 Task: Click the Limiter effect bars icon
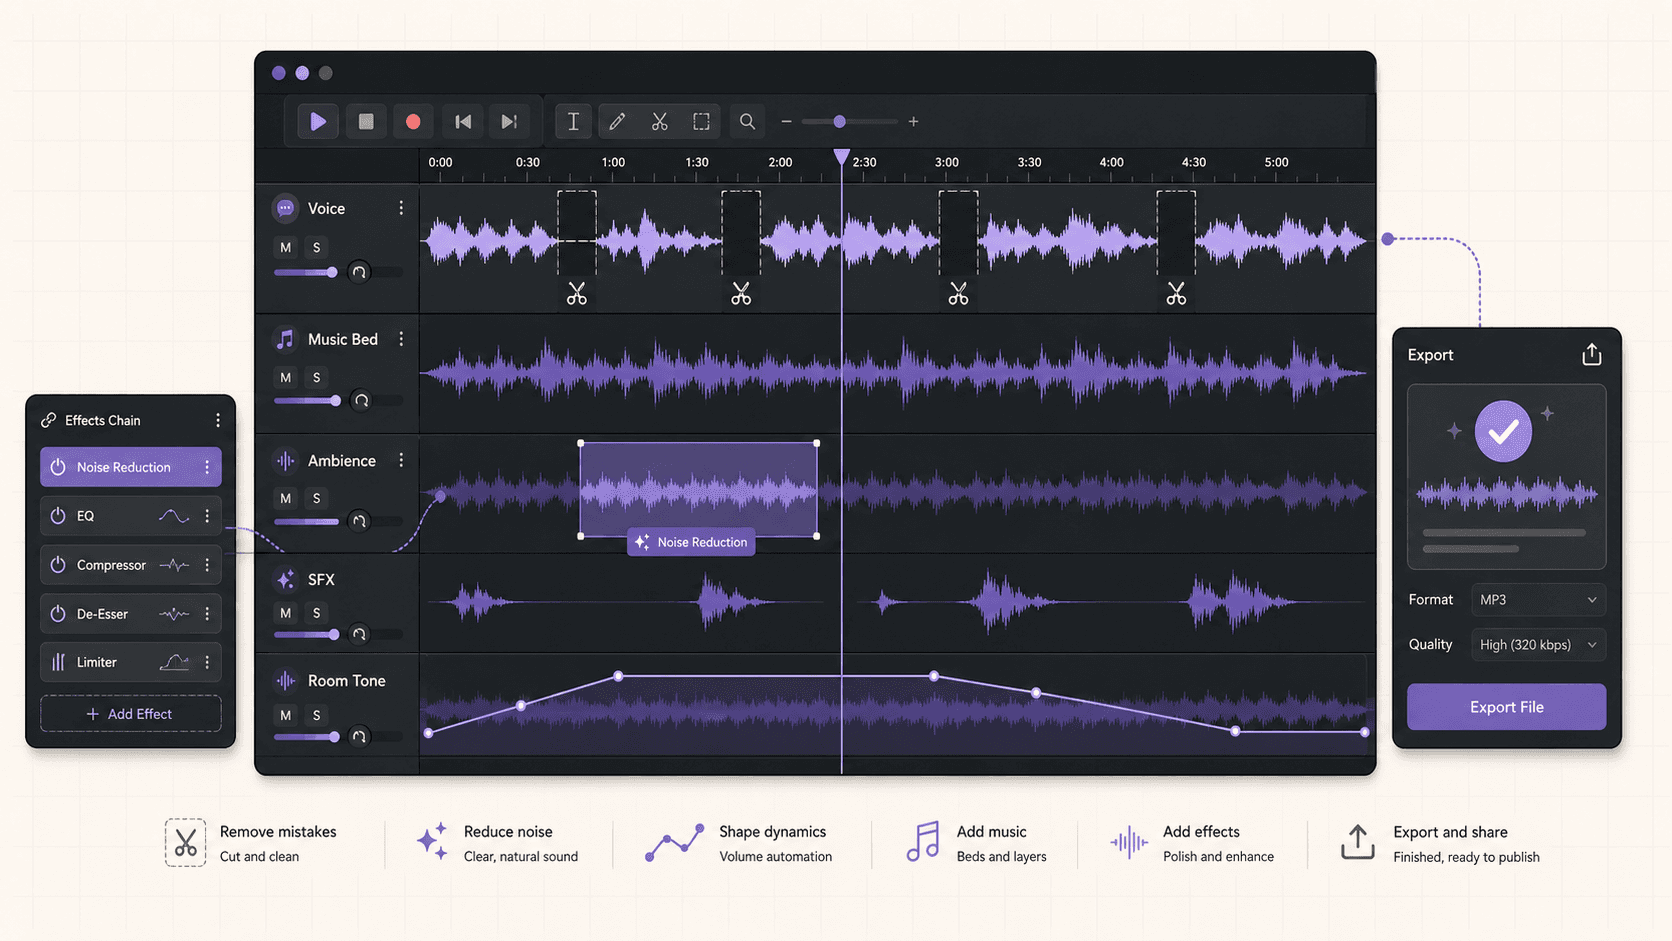click(x=58, y=662)
